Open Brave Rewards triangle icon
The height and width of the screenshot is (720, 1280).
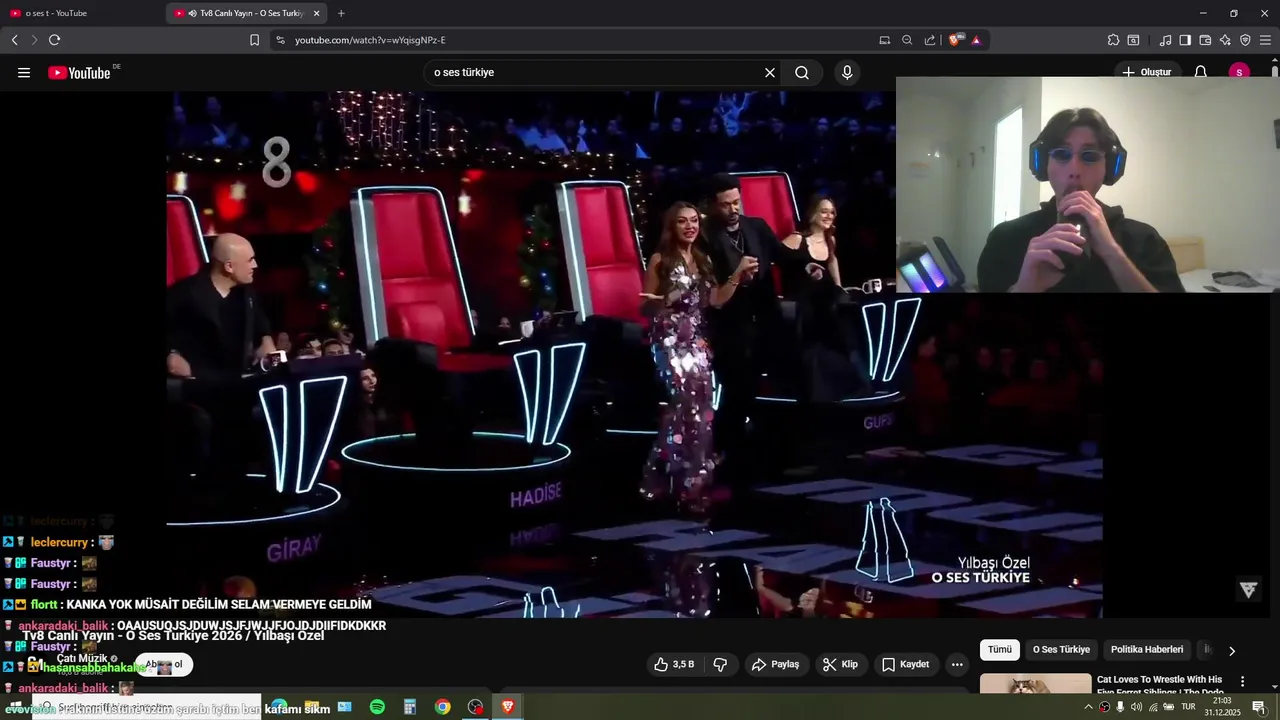click(976, 40)
